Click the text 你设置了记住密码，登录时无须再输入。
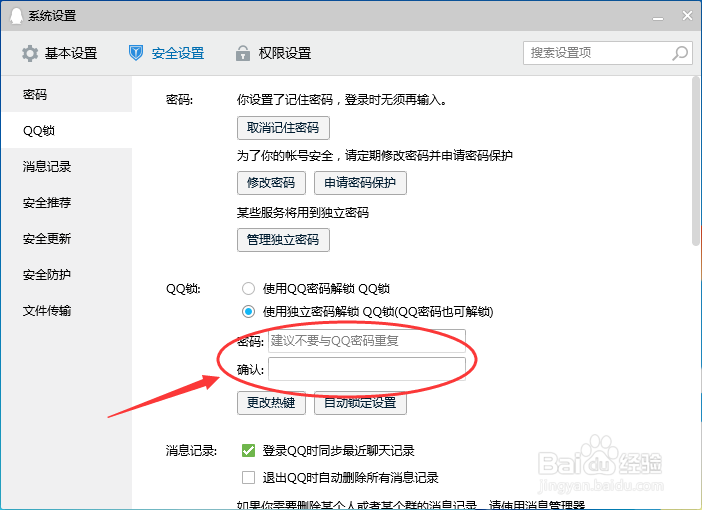The height and width of the screenshot is (510, 702). 342,99
